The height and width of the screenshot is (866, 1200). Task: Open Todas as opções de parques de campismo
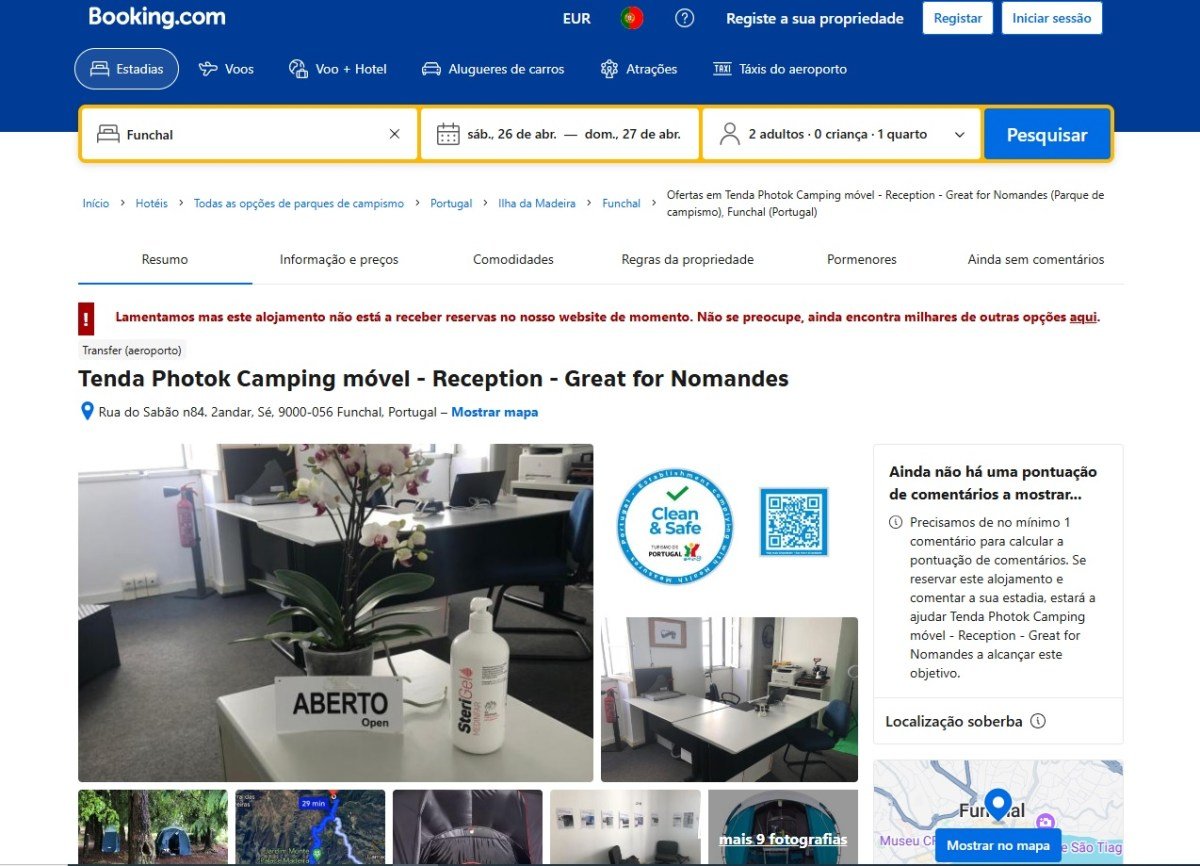pyautogui.click(x=299, y=203)
